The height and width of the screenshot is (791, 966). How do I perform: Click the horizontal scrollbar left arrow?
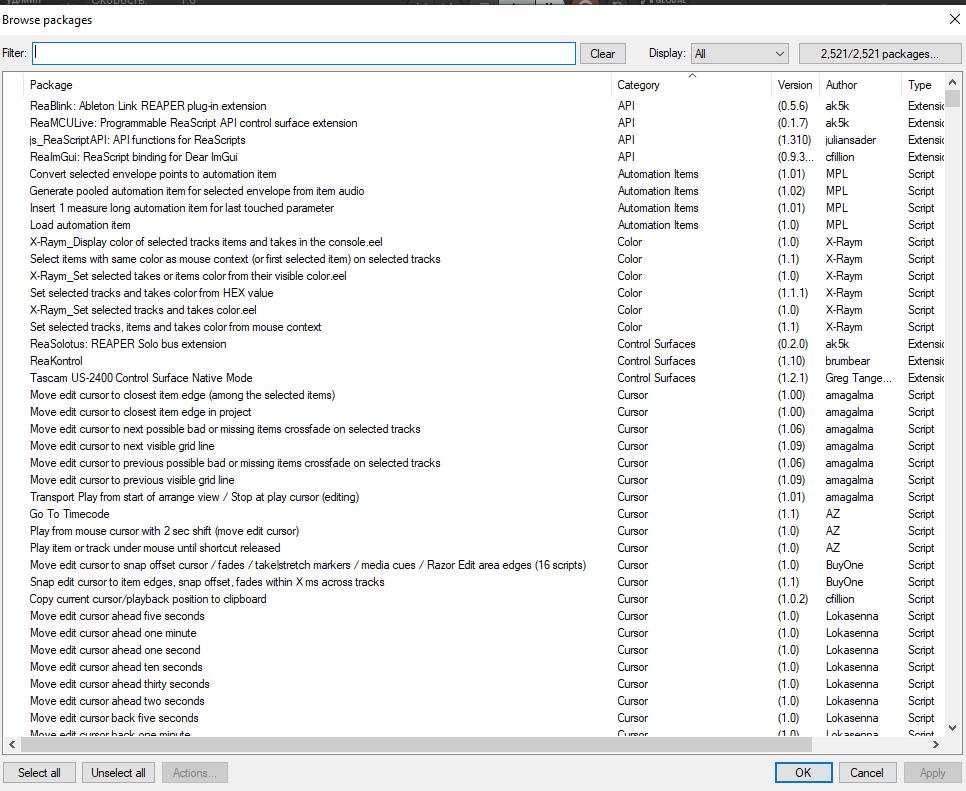(x=12, y=744)
